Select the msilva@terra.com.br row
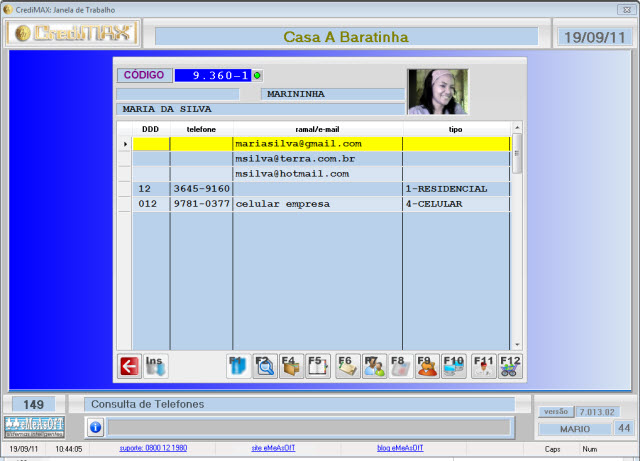This screenshot has width=640, height=461. tap(317, 159)
